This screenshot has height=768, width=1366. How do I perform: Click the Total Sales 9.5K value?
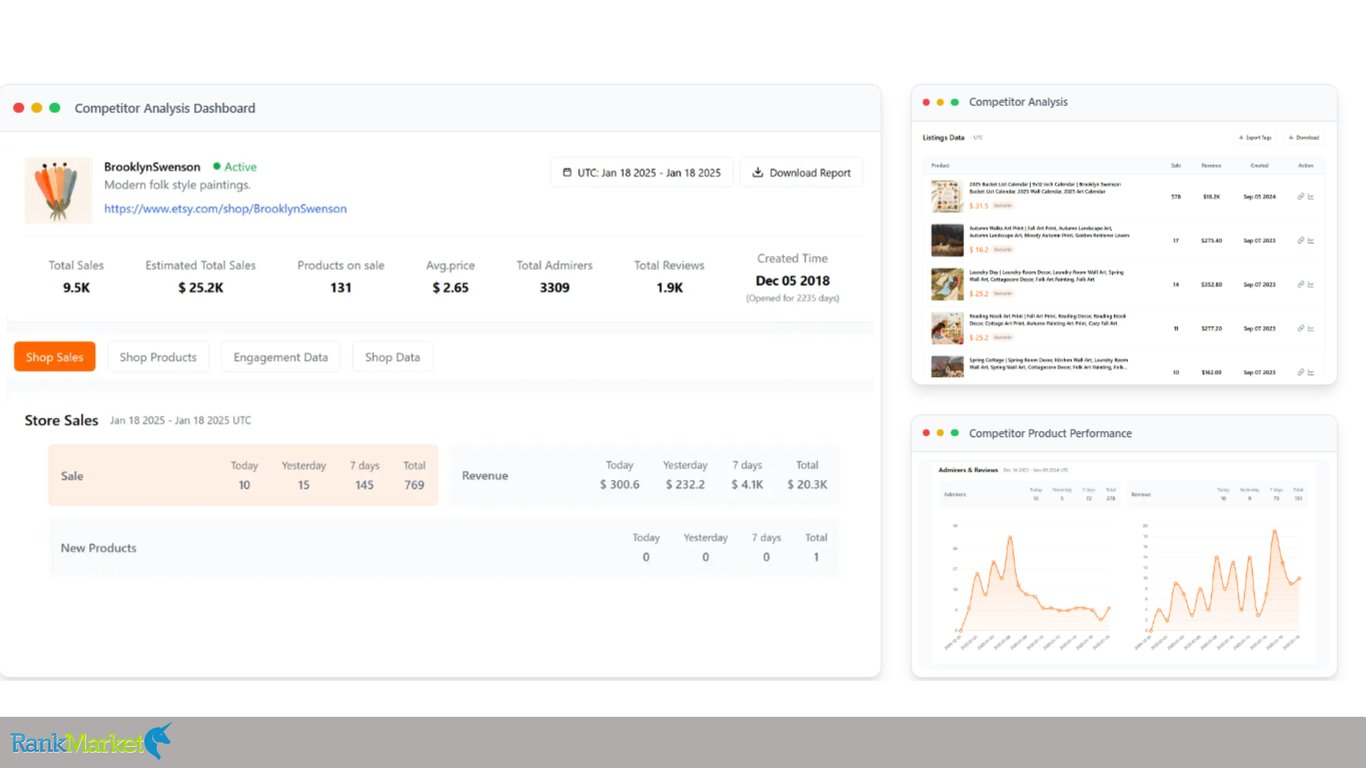pos(76,288)
